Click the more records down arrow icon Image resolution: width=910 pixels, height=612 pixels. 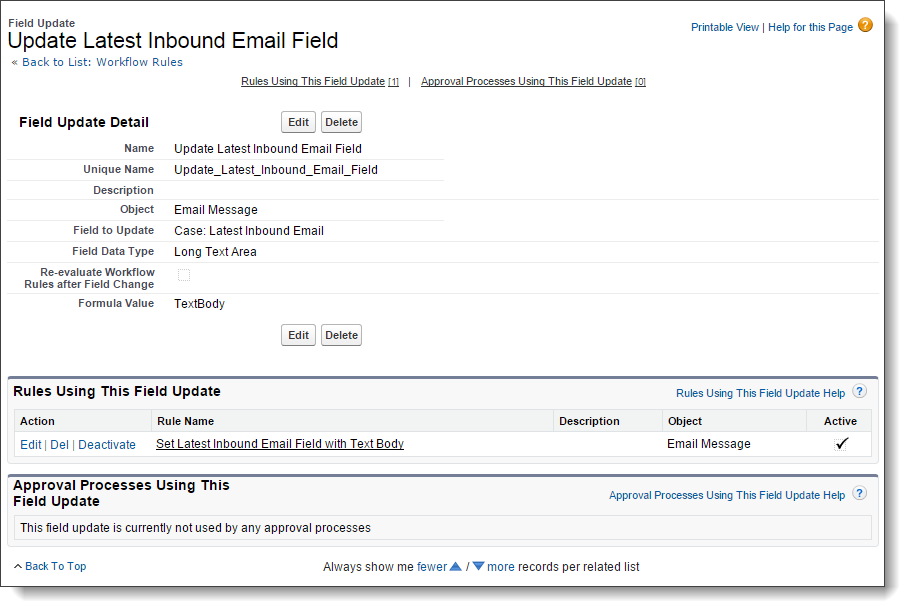[478, 566]
